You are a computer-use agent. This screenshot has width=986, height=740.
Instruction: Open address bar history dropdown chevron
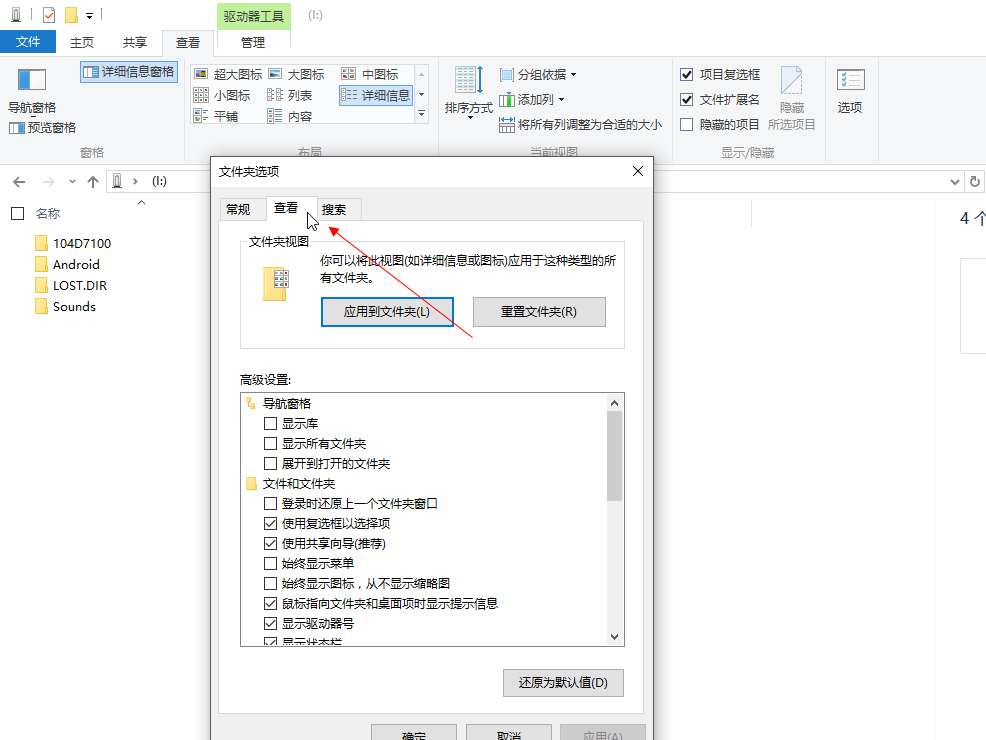pos(955,182)
